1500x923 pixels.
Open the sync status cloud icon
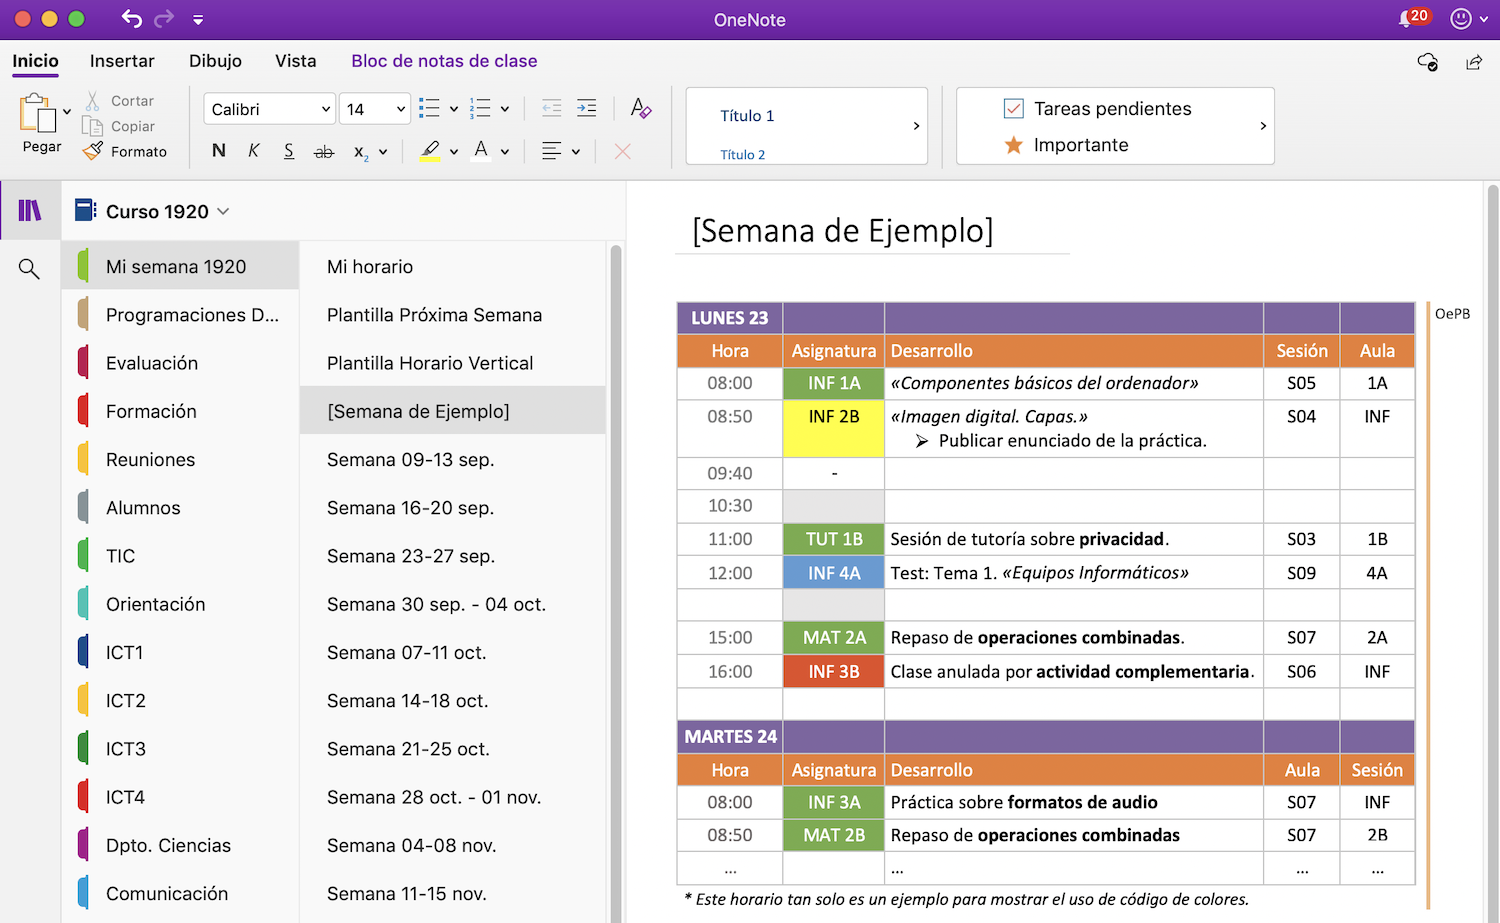point(1428,62)
